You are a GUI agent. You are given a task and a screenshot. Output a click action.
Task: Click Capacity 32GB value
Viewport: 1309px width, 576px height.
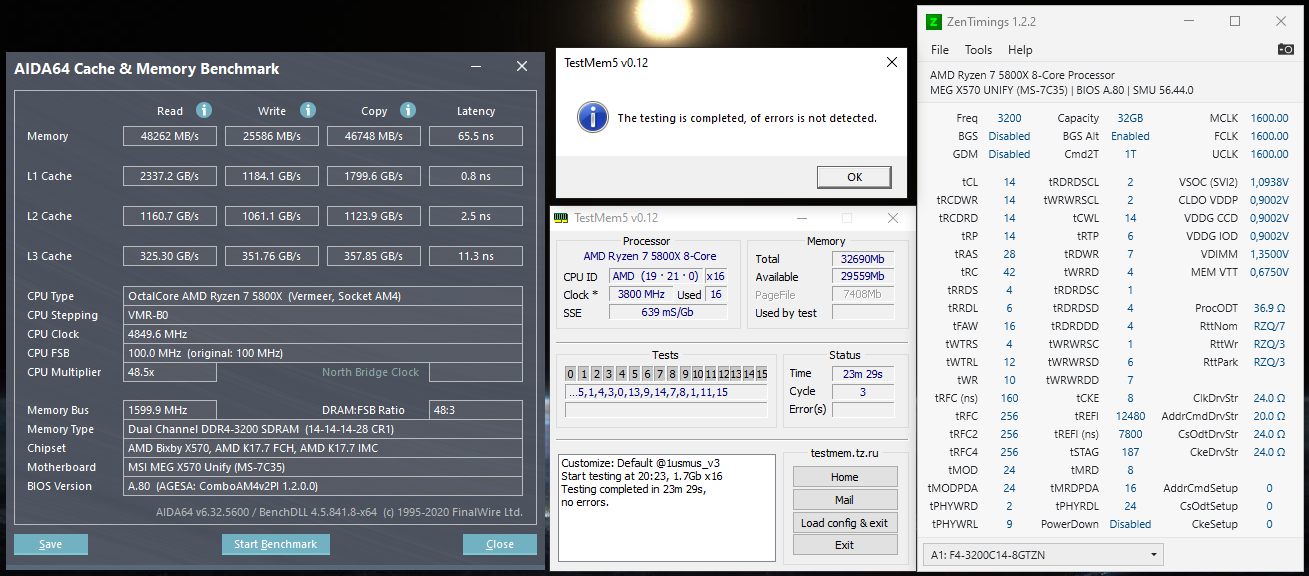tap(1130, 118)
